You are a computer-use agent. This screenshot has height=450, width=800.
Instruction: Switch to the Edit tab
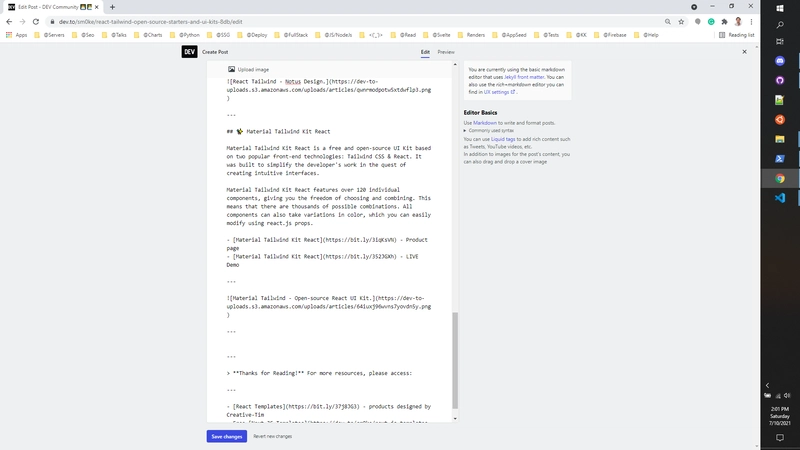[425, 52]
